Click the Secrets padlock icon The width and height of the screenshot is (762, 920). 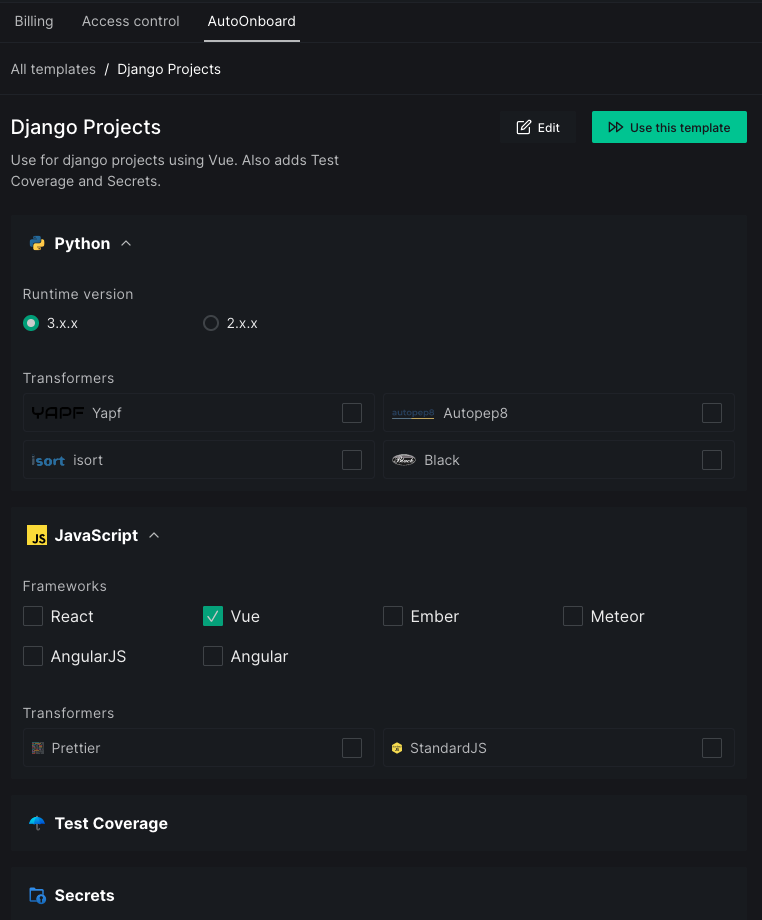pyautogui.click(x=37, y=895)
